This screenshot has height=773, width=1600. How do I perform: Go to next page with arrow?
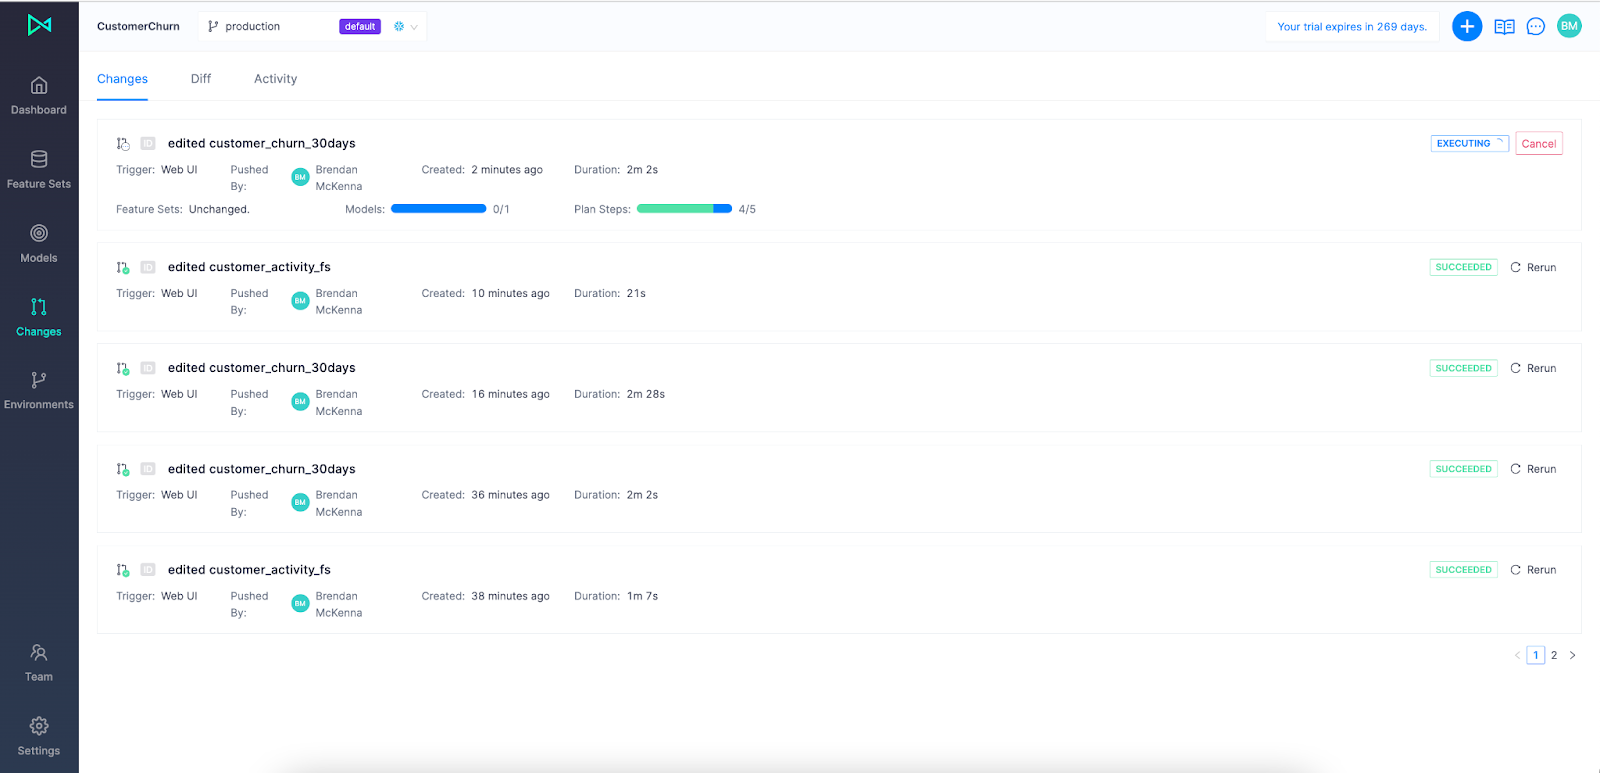coord(1573,656)
